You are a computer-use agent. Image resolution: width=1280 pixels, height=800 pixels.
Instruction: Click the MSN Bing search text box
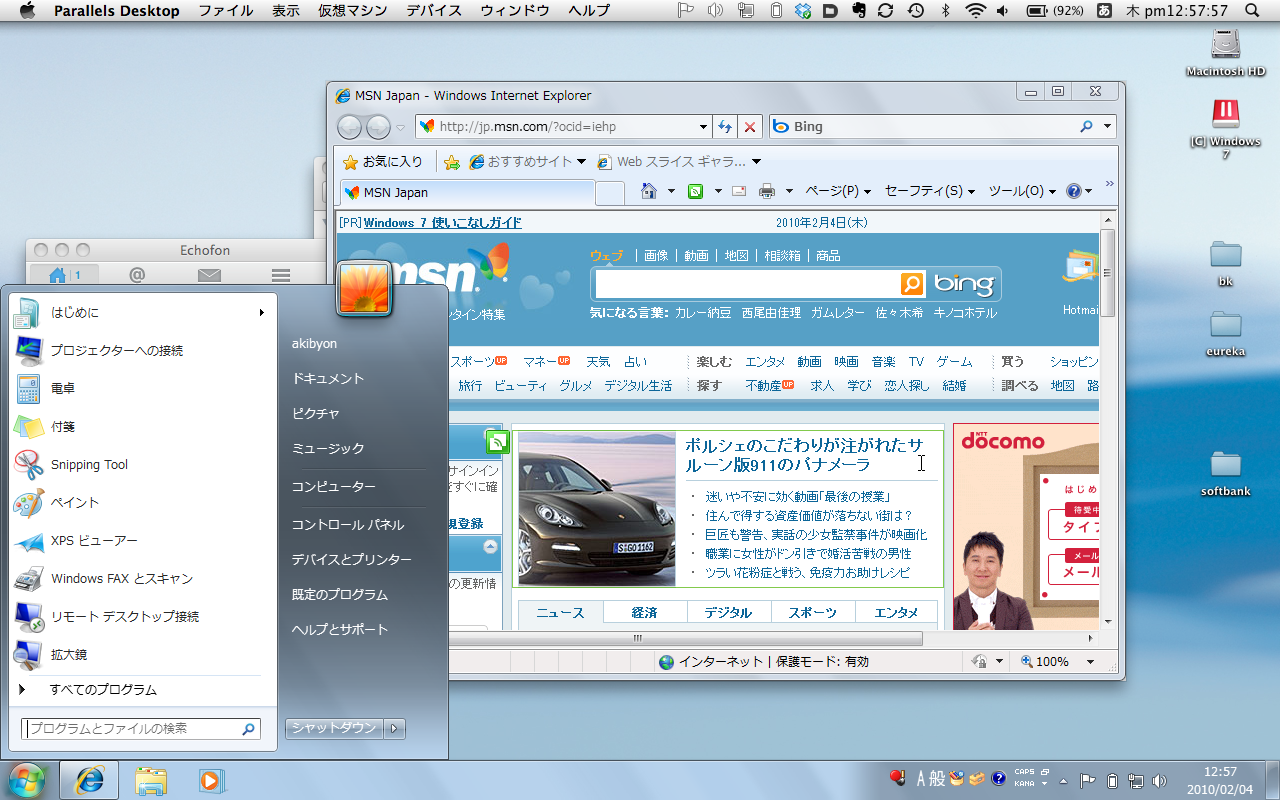click(x=748, y=284)
